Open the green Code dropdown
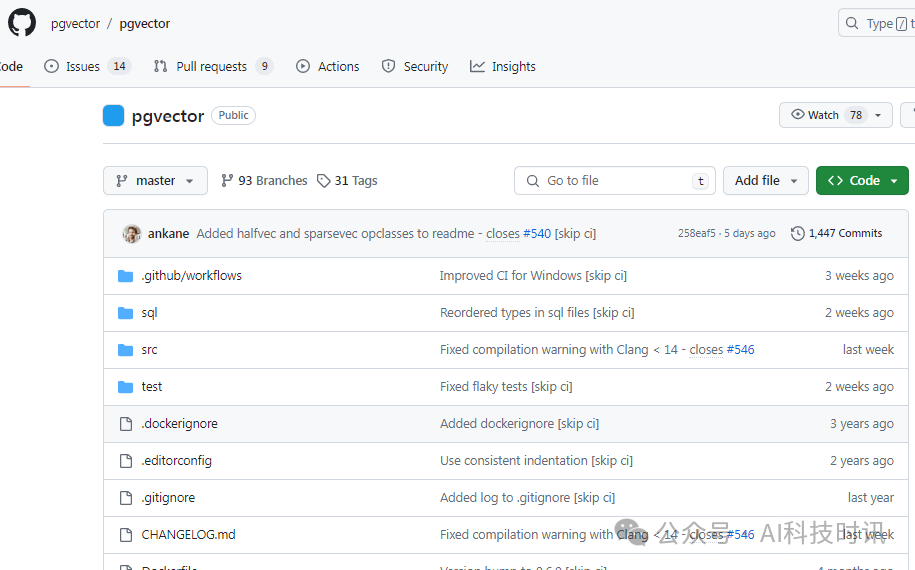The height and width of the screenshot is (570, 915). coord(862,181)
